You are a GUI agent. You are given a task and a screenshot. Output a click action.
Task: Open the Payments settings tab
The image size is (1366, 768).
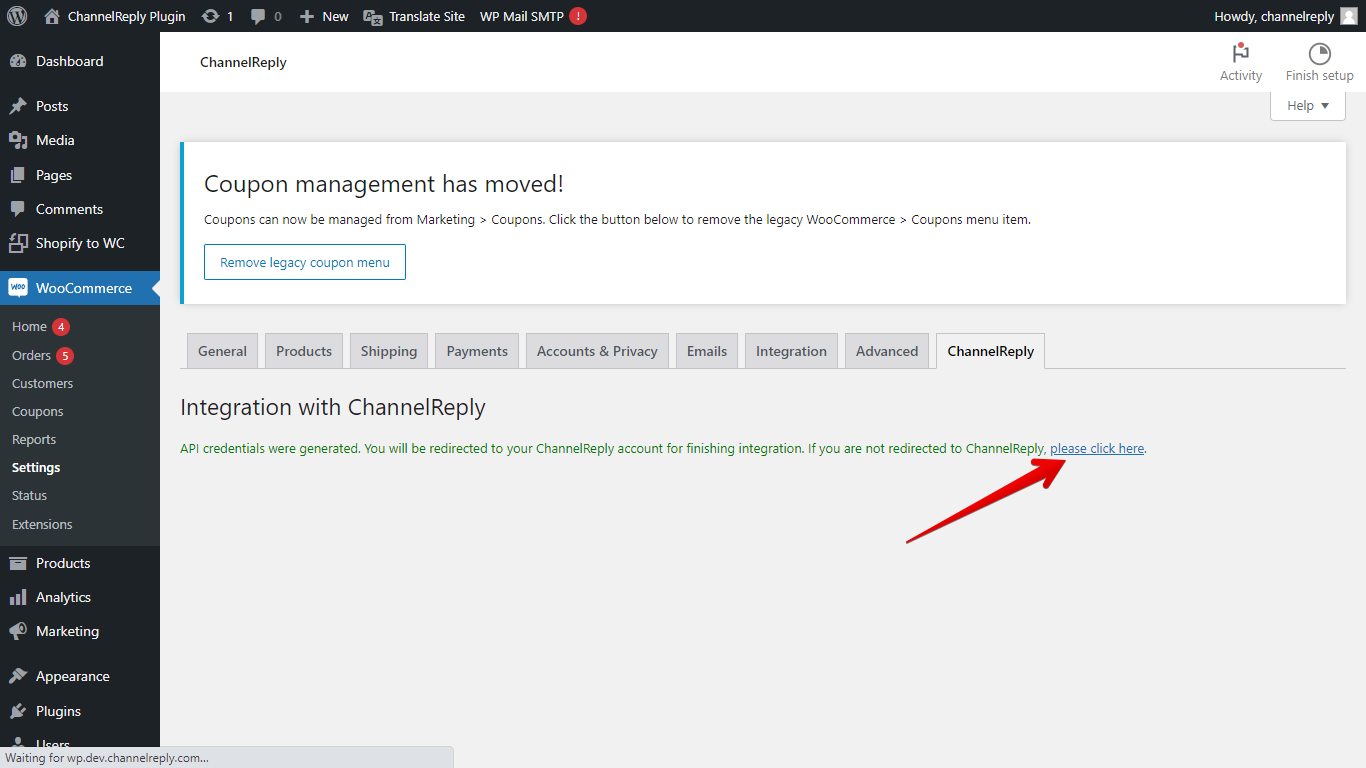coord(477,351)
